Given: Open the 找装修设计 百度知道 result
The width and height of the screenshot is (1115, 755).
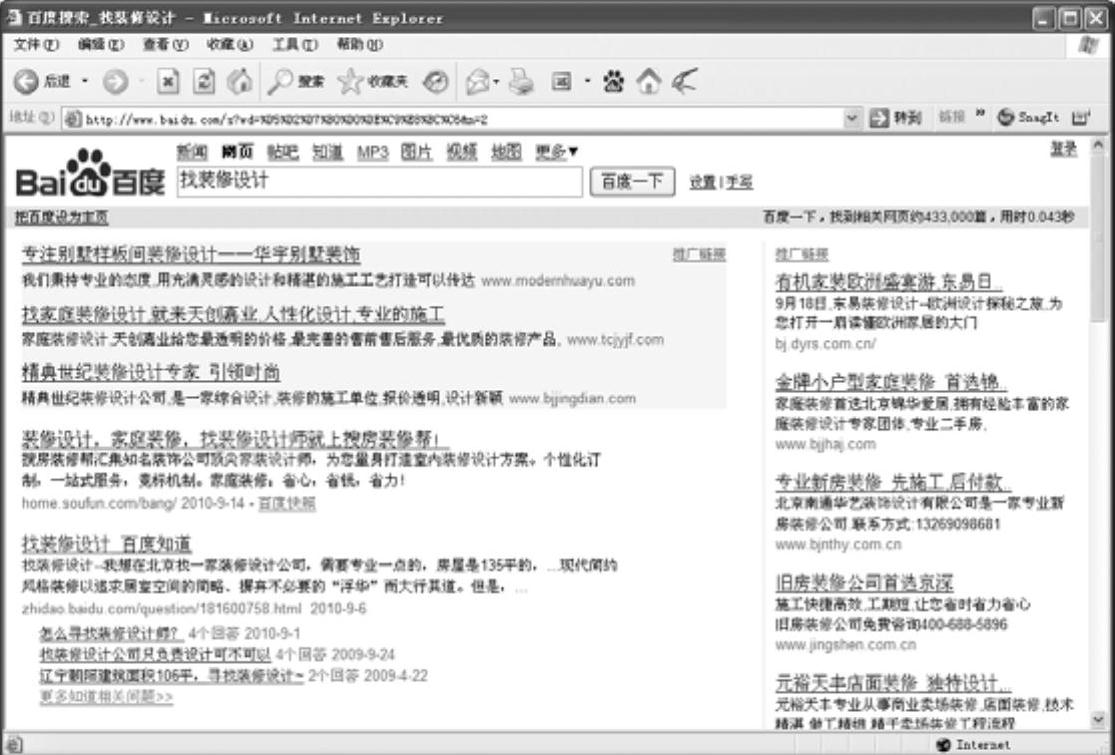Looking at the screenshot, I should coord(107,544).
